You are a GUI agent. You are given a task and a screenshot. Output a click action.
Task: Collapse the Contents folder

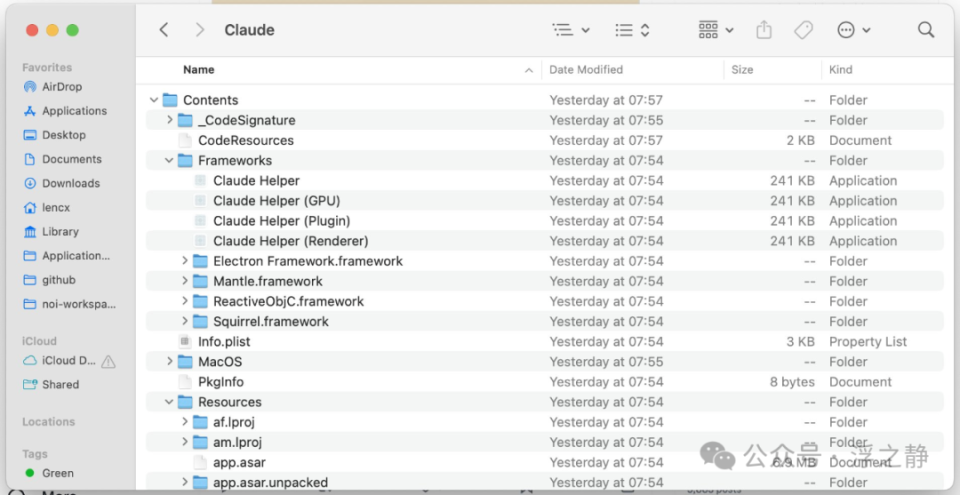click(x=154, y=100)
